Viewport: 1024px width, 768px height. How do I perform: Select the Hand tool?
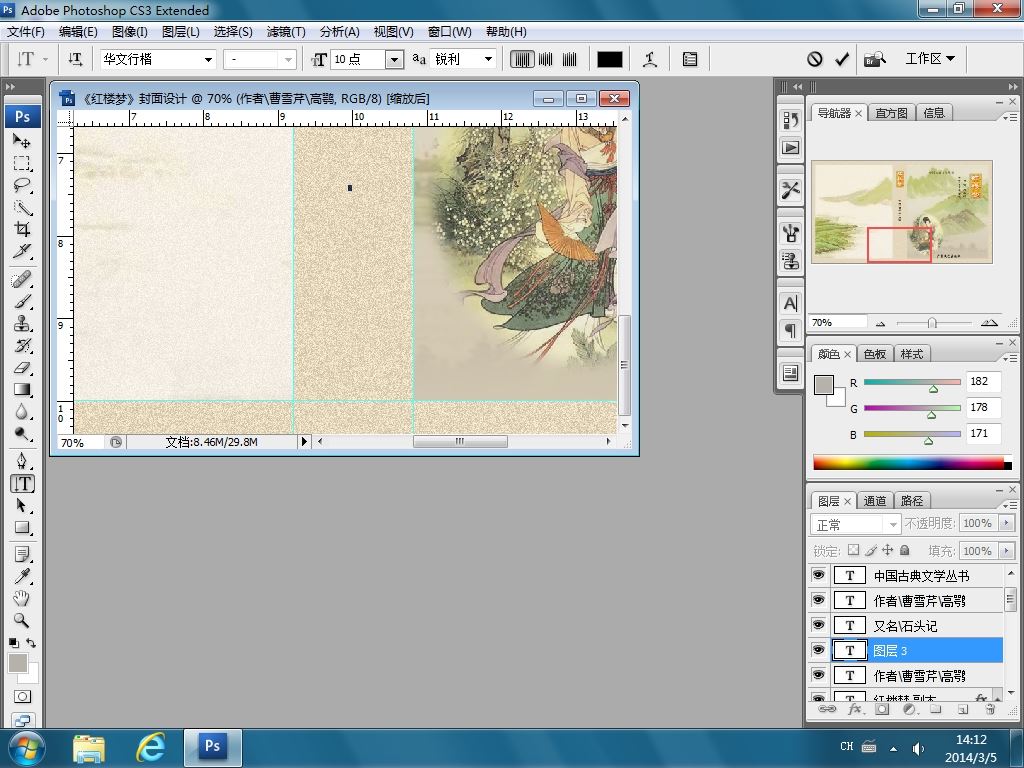22,598
